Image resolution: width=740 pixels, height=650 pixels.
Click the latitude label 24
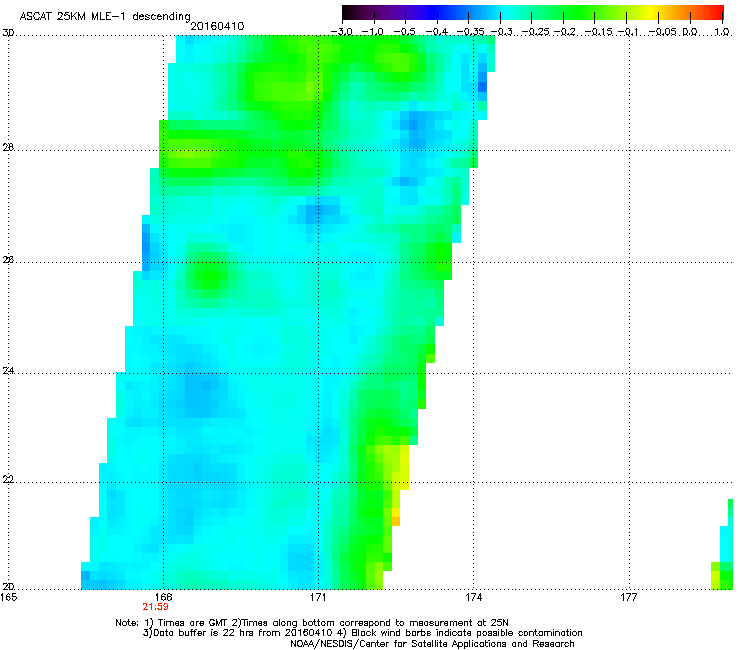[x=8, y=371]
